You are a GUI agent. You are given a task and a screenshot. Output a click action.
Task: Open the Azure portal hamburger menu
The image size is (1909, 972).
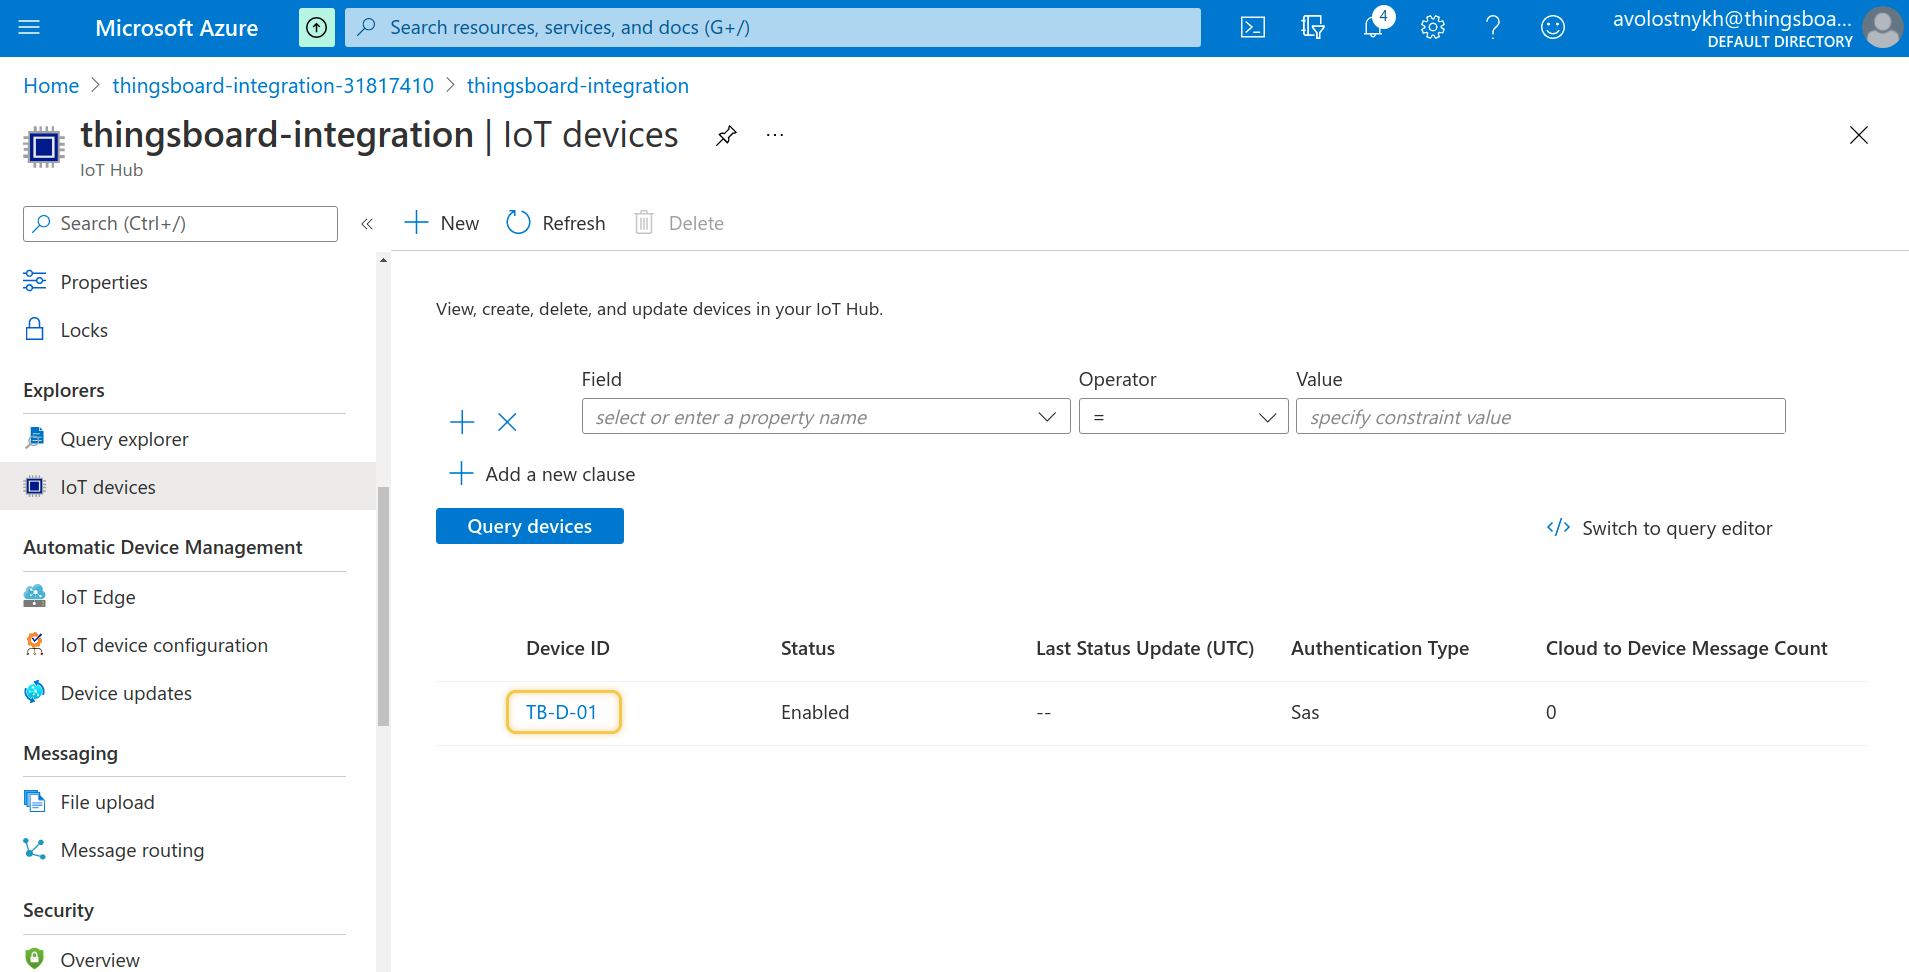click(x=29, y=27)
